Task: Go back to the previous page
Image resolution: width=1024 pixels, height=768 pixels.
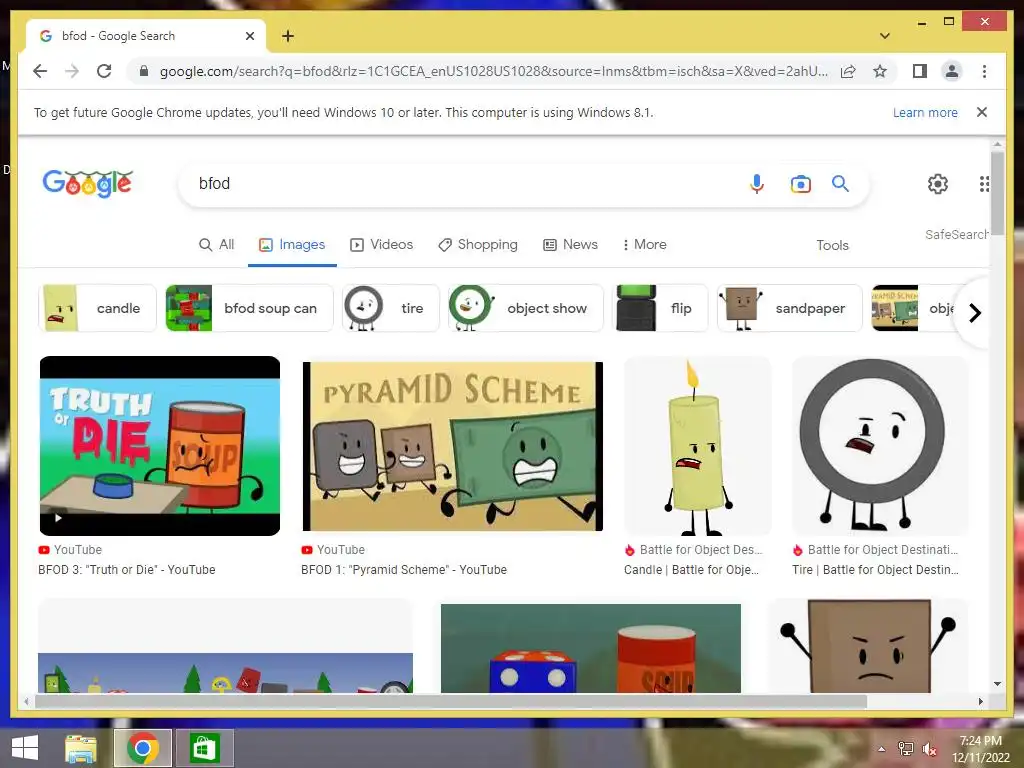Action: coord(40,71)
